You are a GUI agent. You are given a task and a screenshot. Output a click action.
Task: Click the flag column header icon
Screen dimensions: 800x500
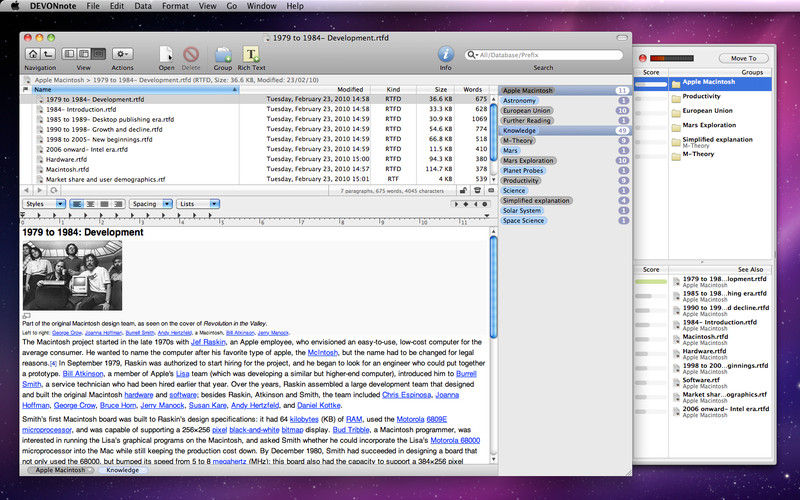click(x=26, y=90)
